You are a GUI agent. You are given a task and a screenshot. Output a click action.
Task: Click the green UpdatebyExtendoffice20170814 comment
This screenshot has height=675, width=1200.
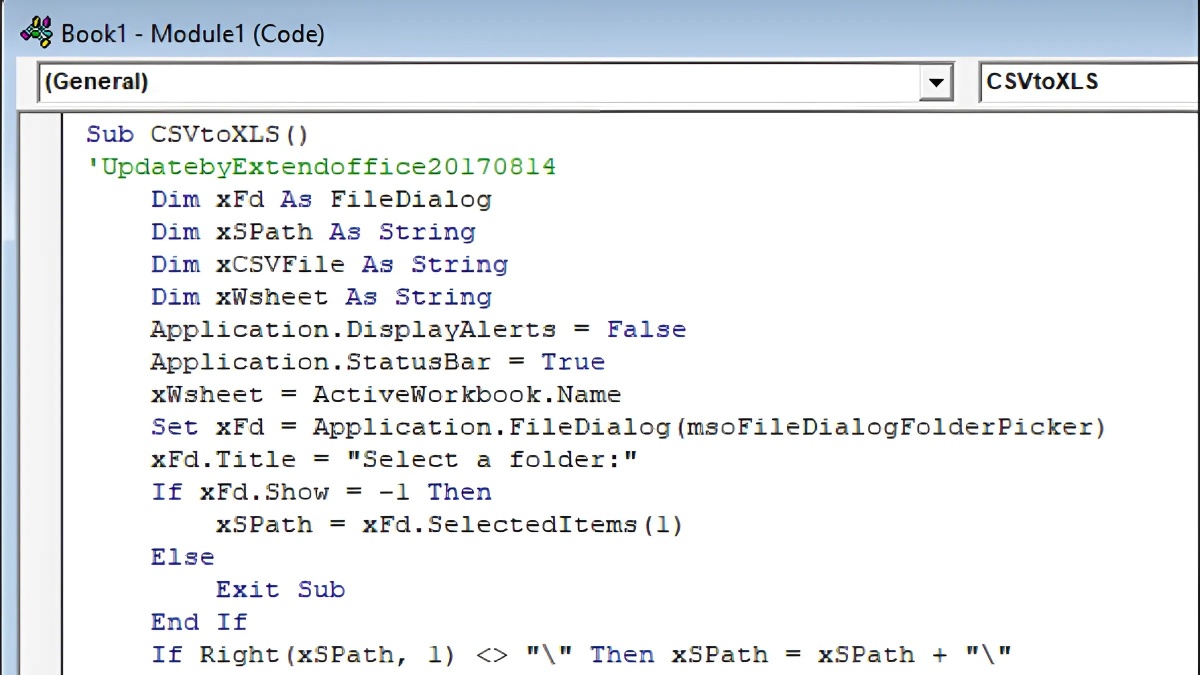tap(322, 167)
